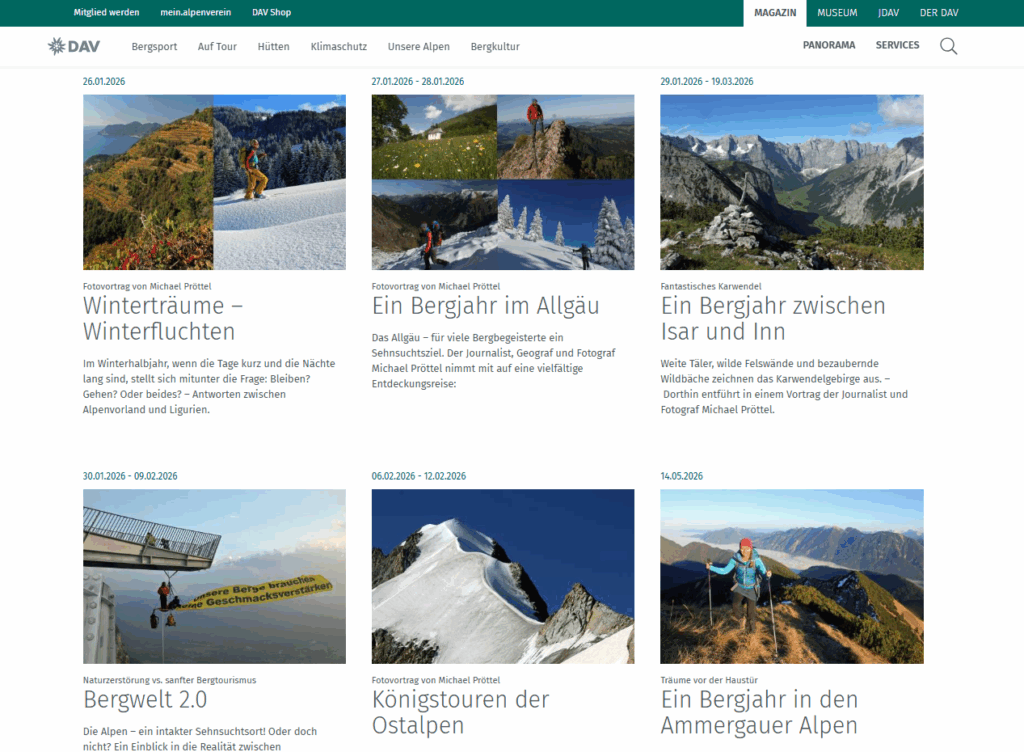Expand the Hütten menu
This screenshot has width=1024, height=752.
[x=273, y=46]
